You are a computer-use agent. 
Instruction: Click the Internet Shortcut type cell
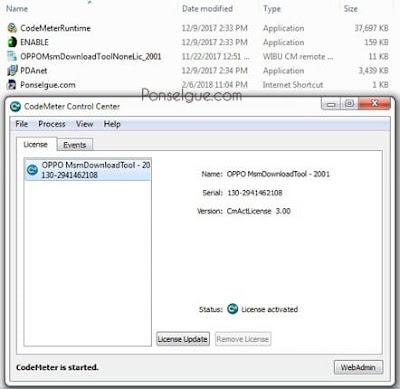[x=293, y=85]
